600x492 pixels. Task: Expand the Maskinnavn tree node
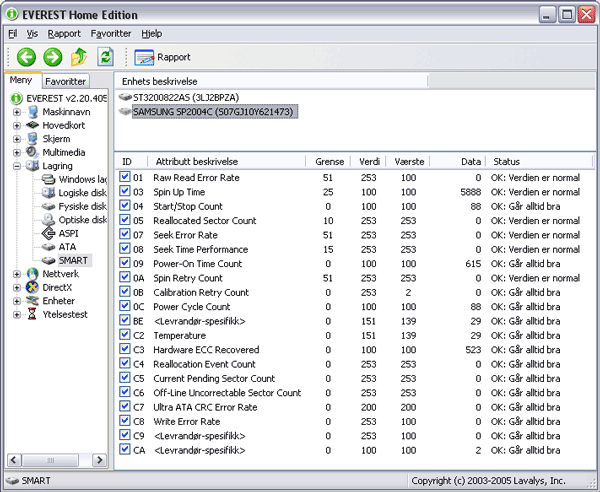pyautogui.click(x=16, y=112)
